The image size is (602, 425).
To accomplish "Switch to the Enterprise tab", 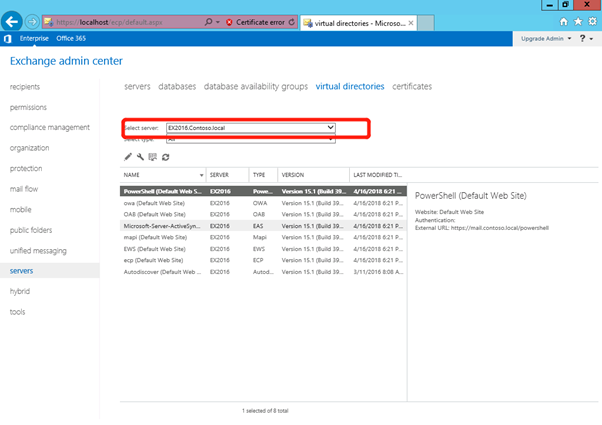I will coord(34,38).
